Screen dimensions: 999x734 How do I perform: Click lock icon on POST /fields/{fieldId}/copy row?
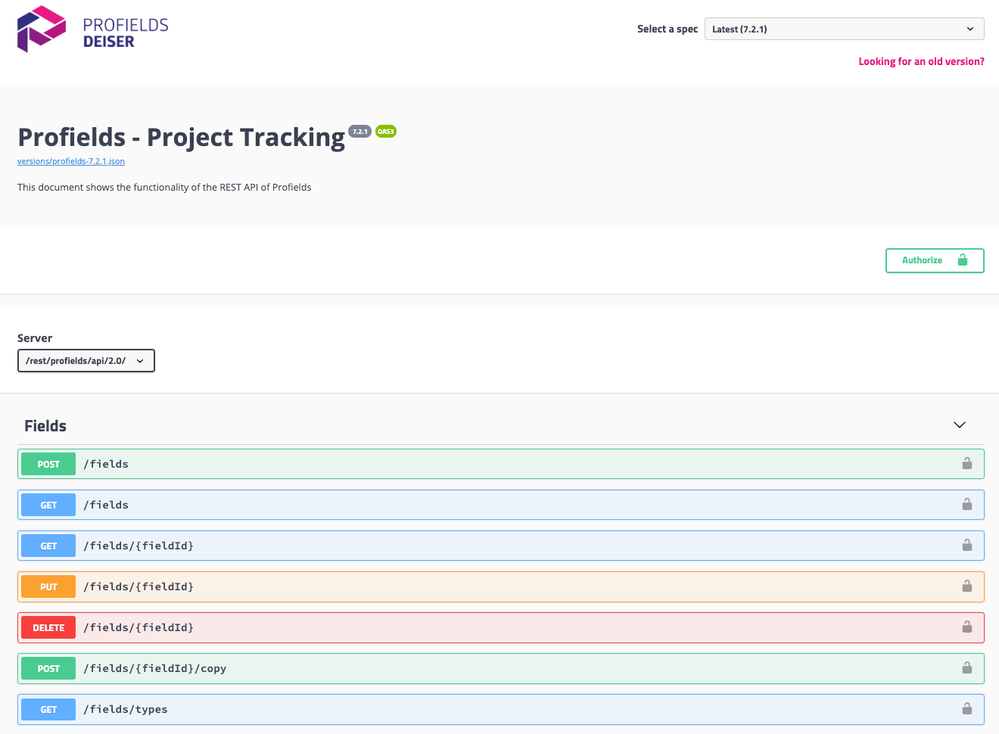[x=967, y=668]
